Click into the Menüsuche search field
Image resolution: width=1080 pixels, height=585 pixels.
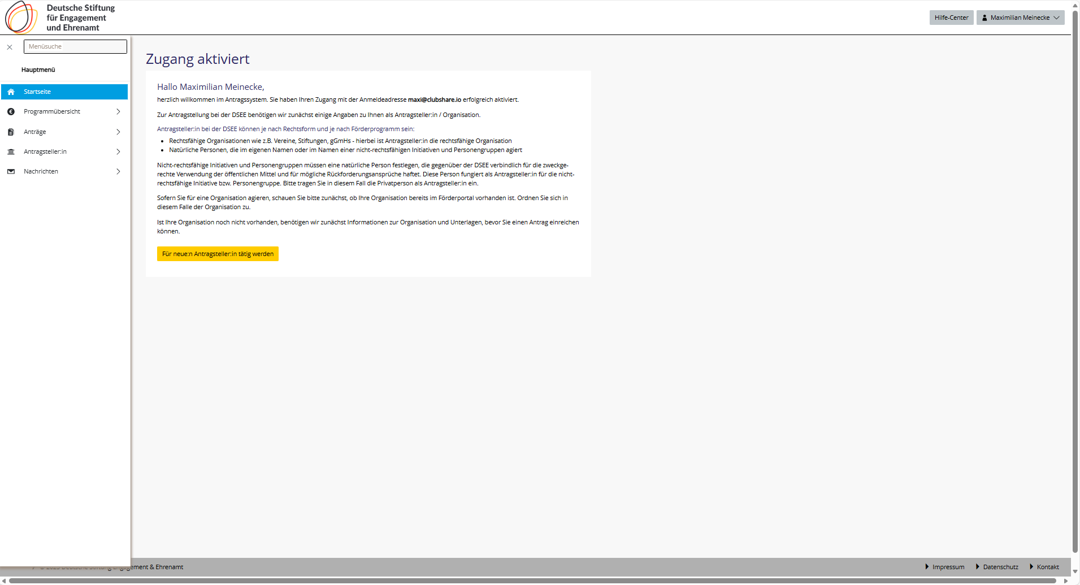click(x=75, y=47)
